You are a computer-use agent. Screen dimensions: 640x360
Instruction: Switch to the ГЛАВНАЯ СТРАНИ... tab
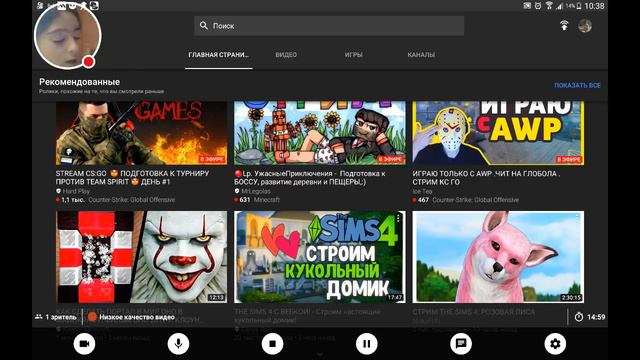pos(218,55)
